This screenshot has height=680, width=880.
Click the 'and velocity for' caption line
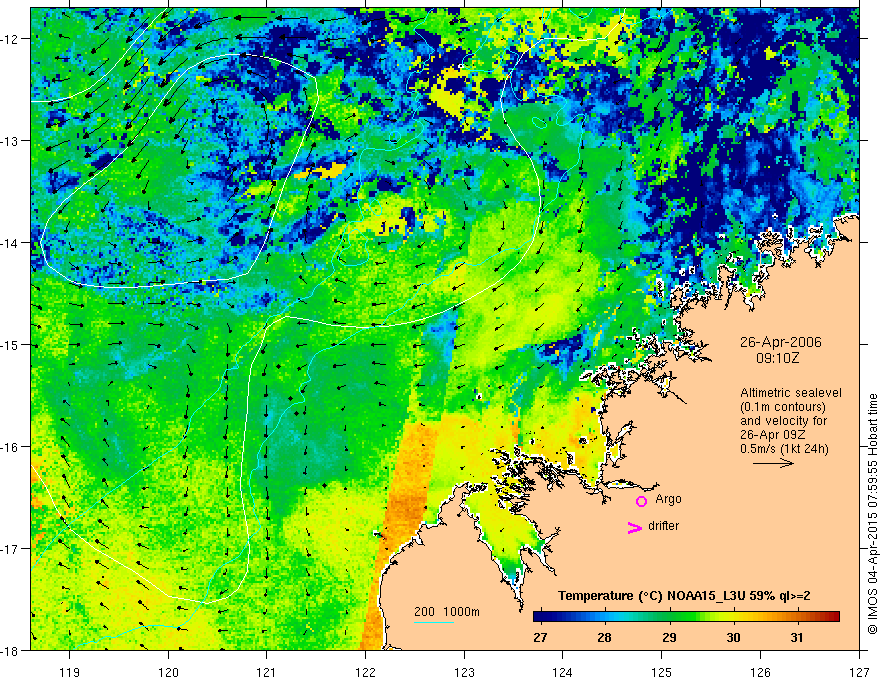783,421
